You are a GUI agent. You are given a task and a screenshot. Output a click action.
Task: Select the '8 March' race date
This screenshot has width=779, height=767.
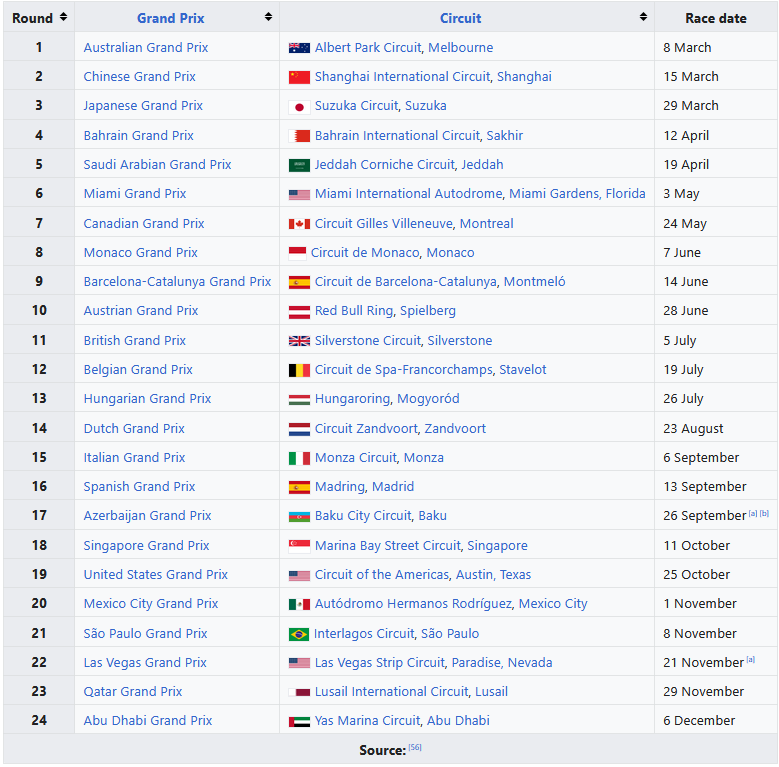coord(687,48)
